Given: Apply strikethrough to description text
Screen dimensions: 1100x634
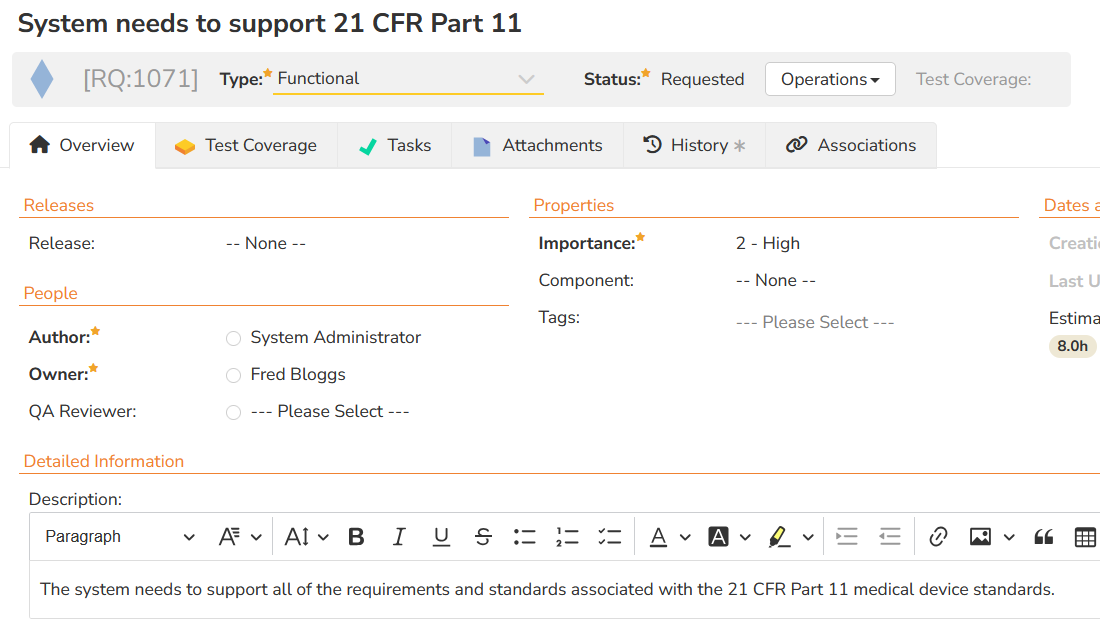Looking at the screenshot, I should (483, 537).
